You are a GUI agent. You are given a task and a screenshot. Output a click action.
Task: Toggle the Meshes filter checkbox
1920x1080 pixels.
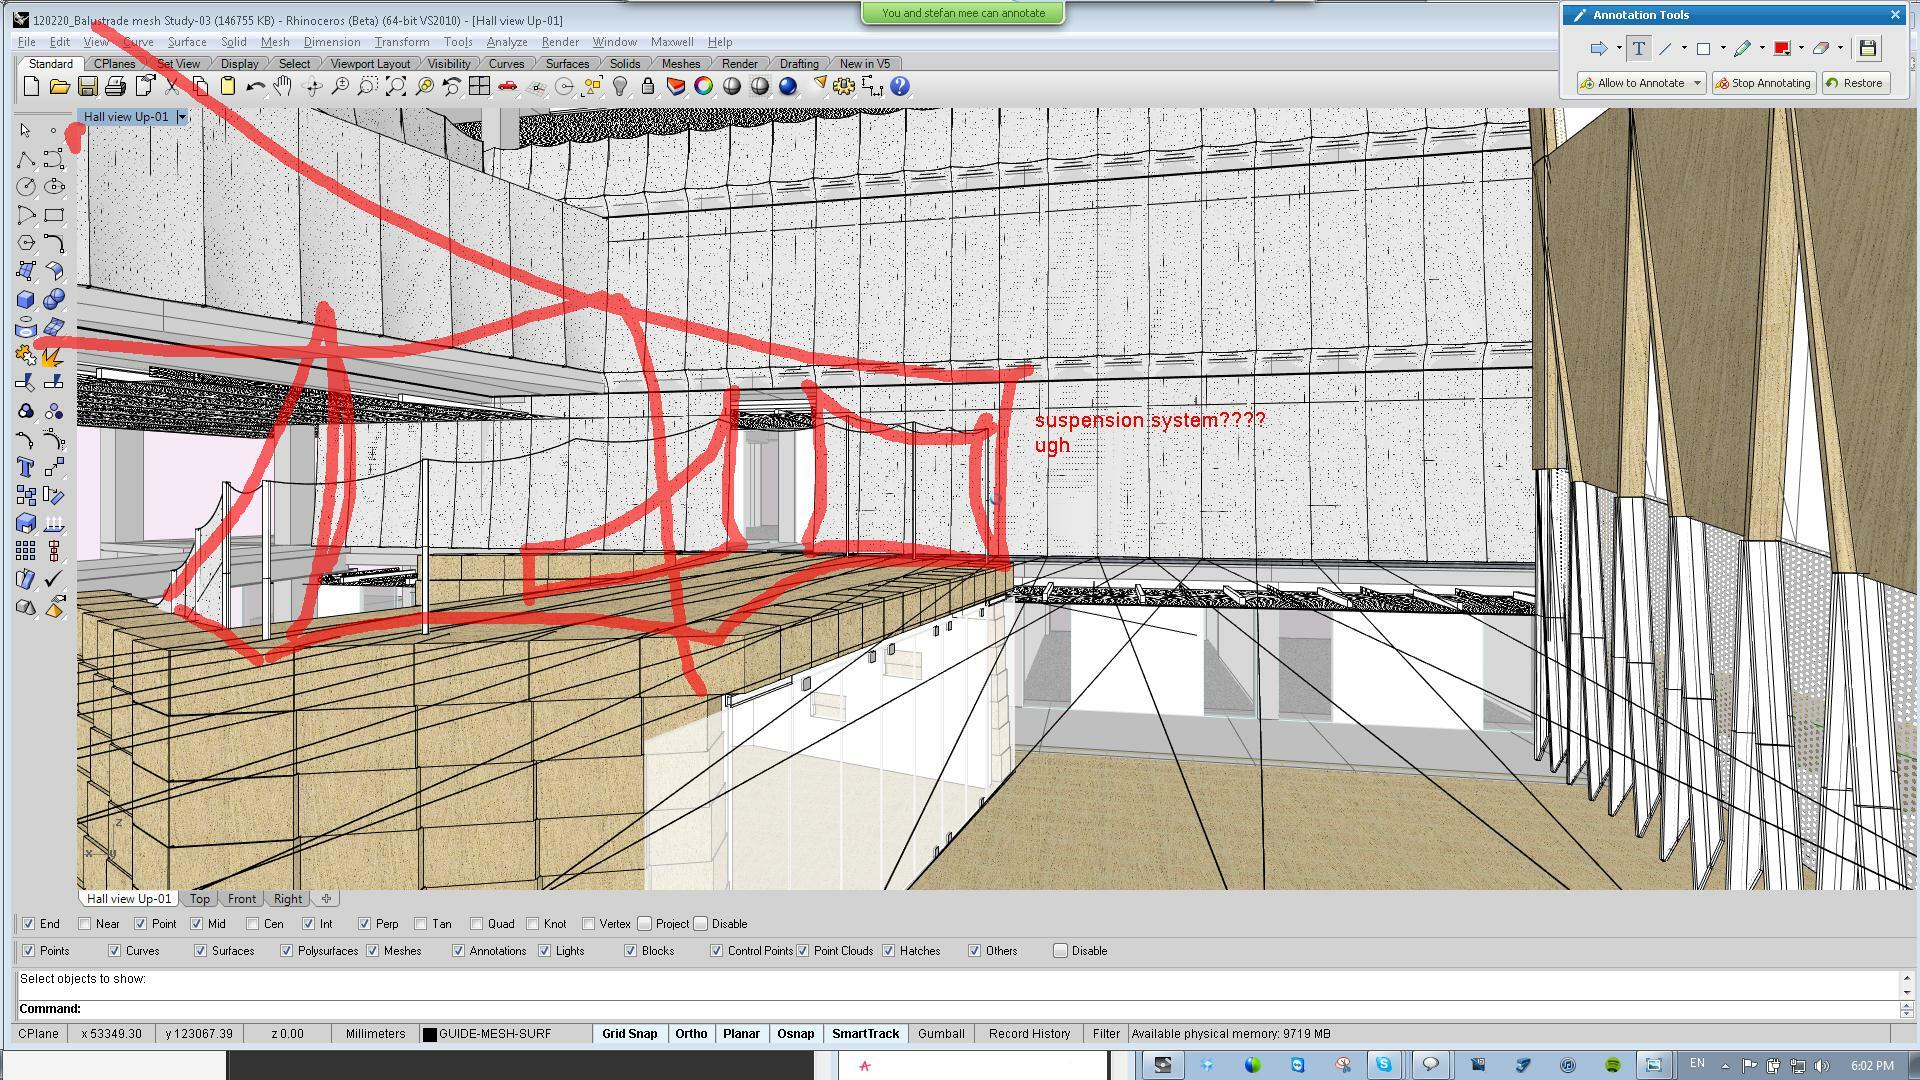coord(373,951)
